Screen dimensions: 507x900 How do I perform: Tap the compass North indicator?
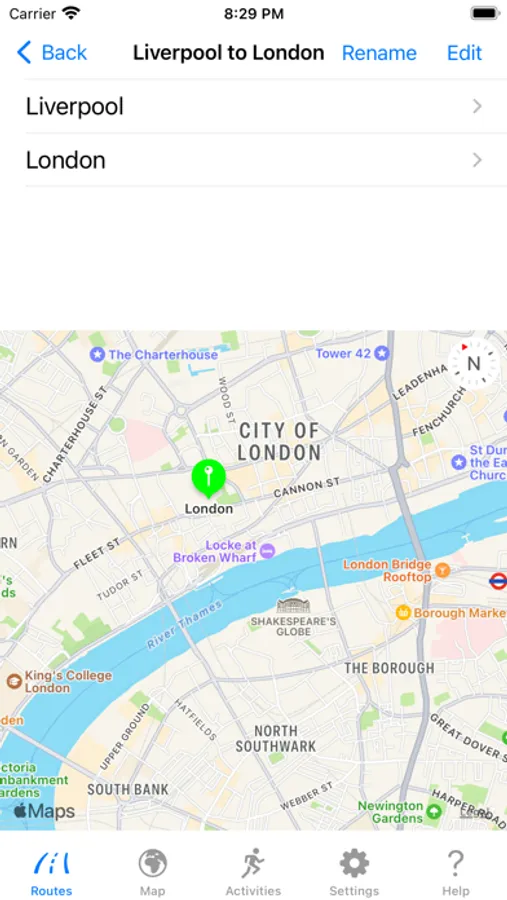tap(473, 363)
